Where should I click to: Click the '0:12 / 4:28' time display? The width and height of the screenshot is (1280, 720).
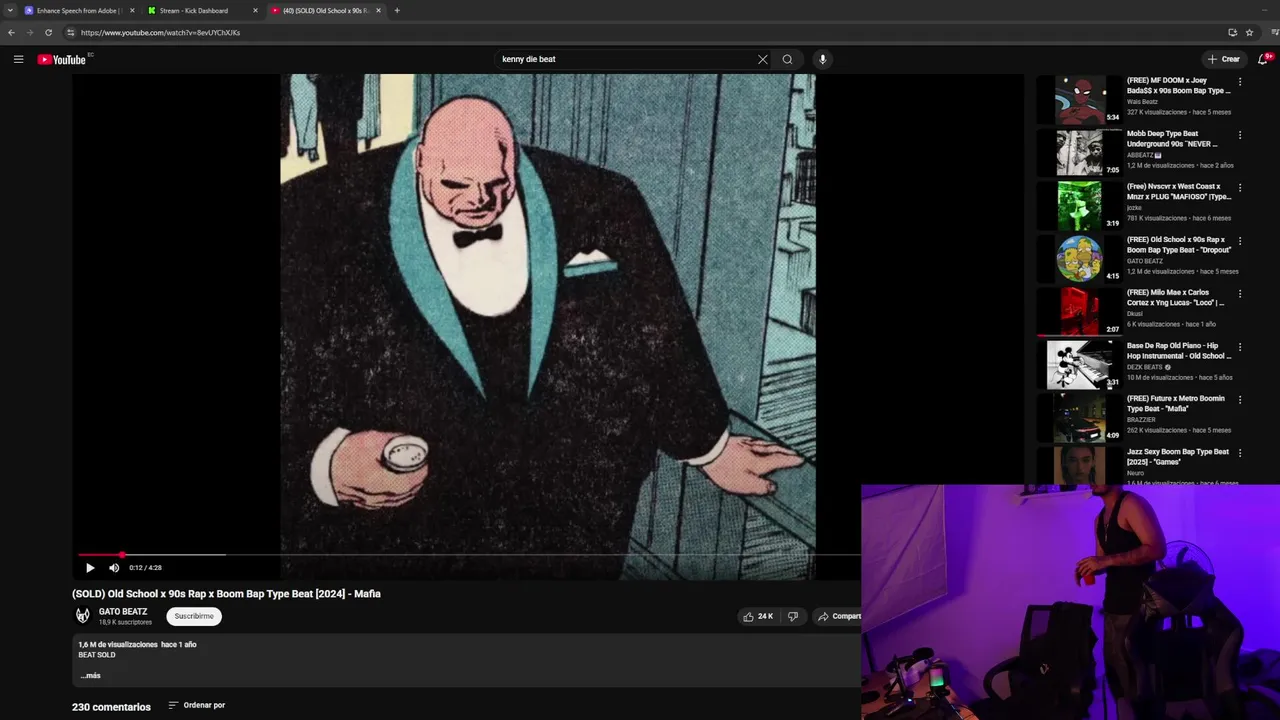[x=145, y=568]
